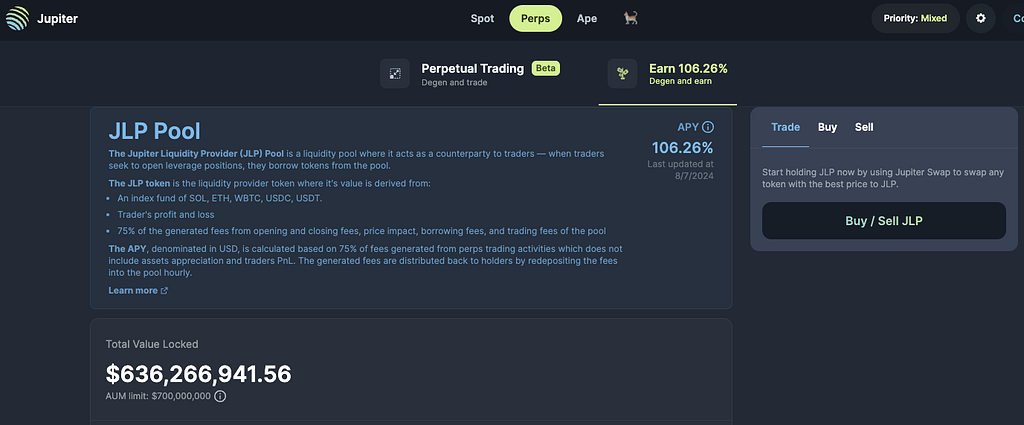1024x425 pixels.
Task: Click the Jupiter logo icon
Action: 18,18
